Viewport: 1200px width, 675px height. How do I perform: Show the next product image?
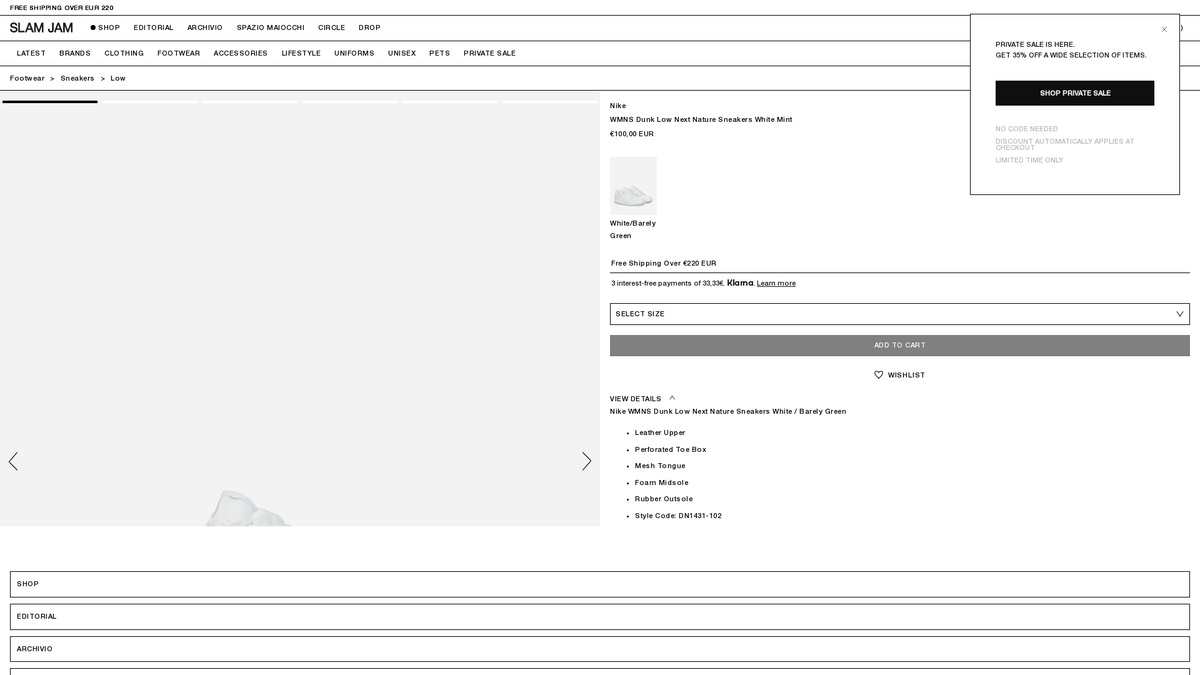[x=587, y=461]
